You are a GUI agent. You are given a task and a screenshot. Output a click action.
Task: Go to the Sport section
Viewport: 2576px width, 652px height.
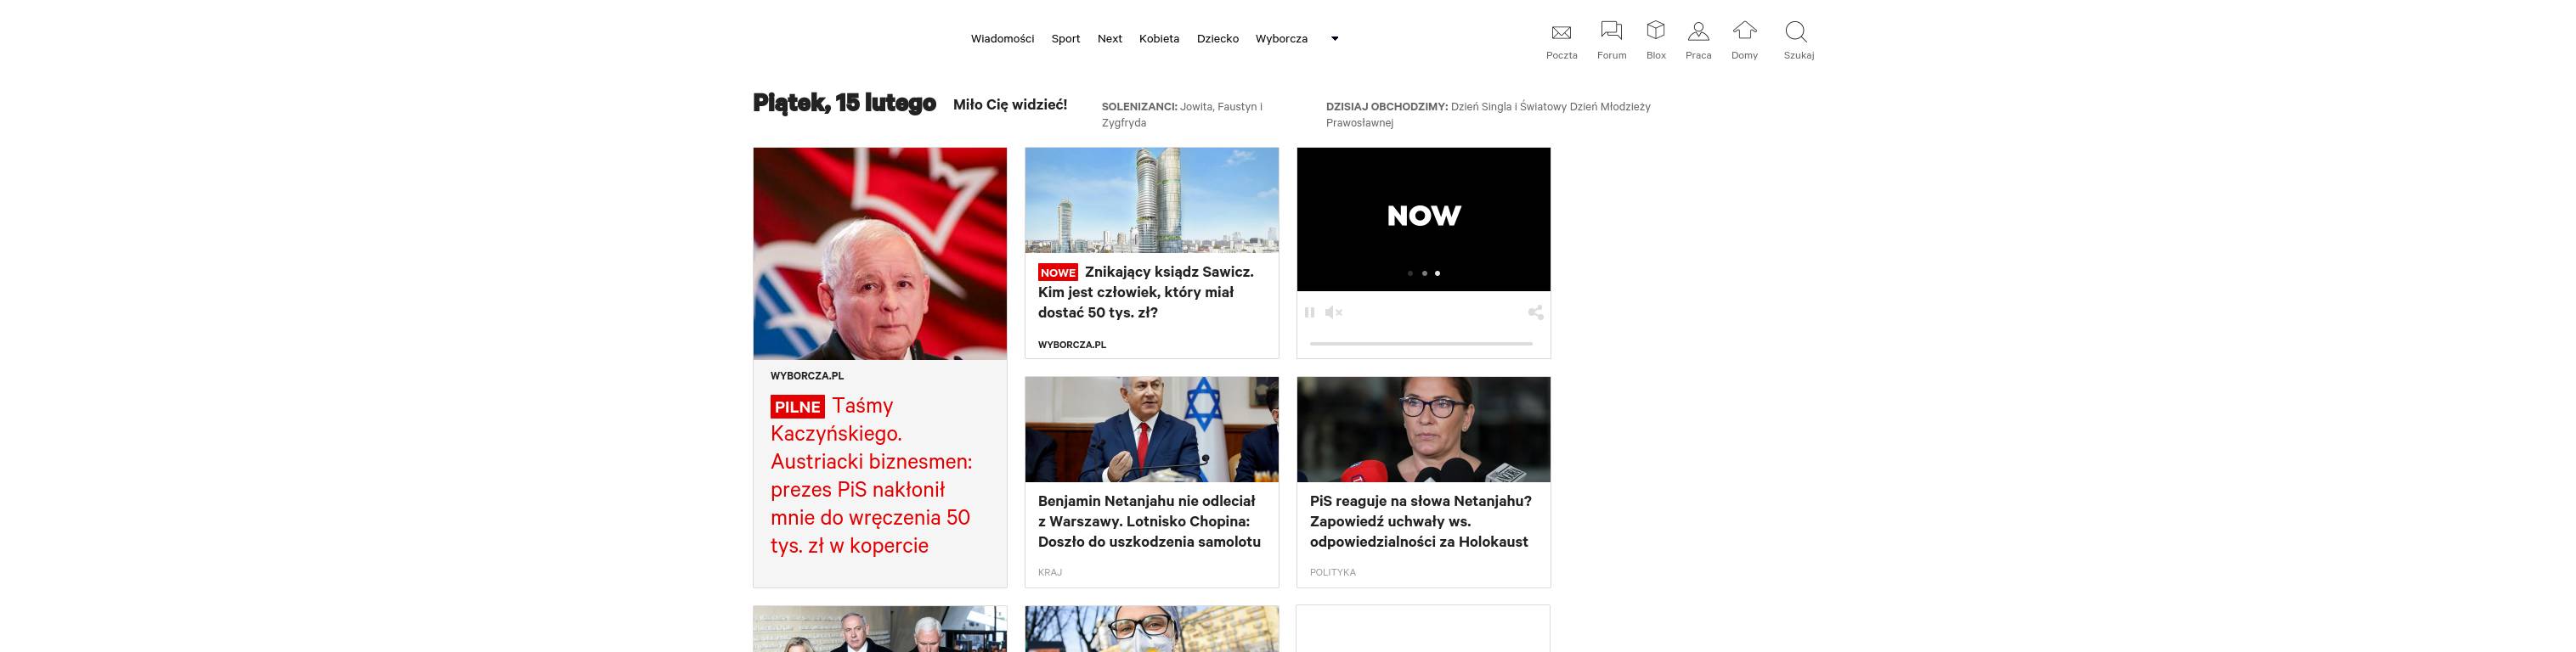tap(1065, 39)
